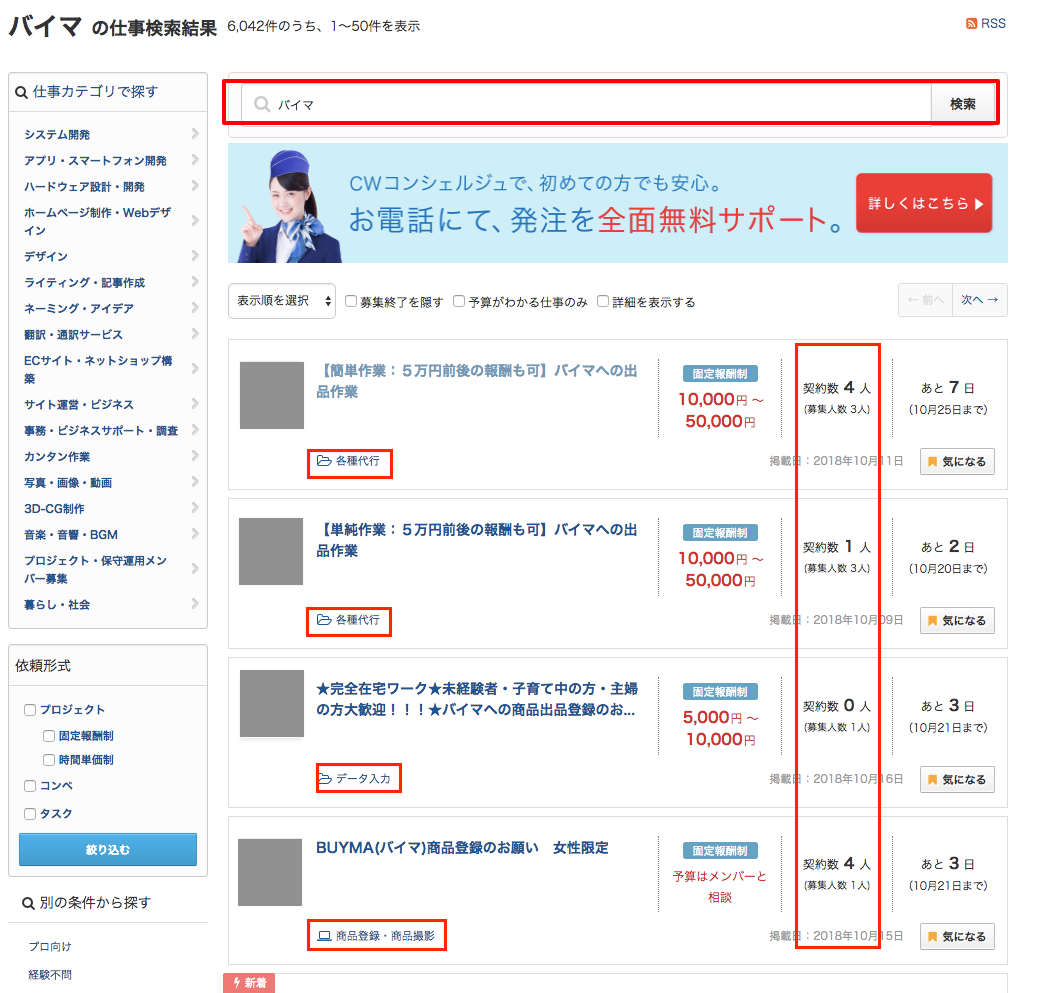Click thumbnail of BUYMA商品登録 job
This screenshot has width=1047, height=993.
pyautogui.click(x=270, y=873)
